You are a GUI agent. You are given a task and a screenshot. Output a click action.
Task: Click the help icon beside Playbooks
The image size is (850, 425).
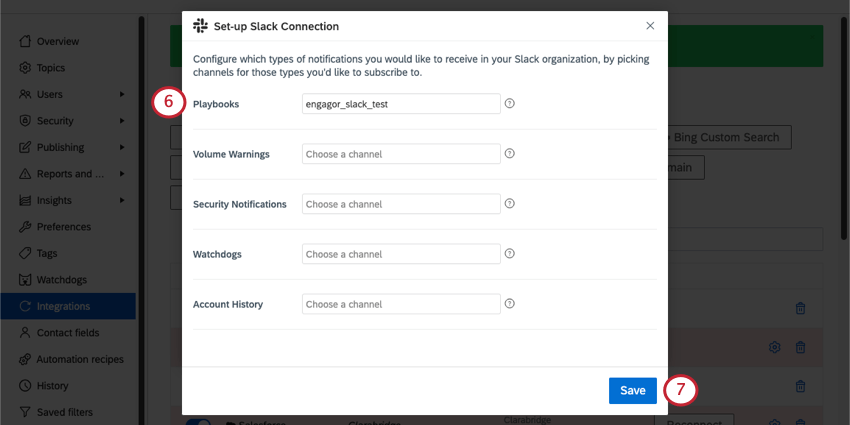pos(510,103)
